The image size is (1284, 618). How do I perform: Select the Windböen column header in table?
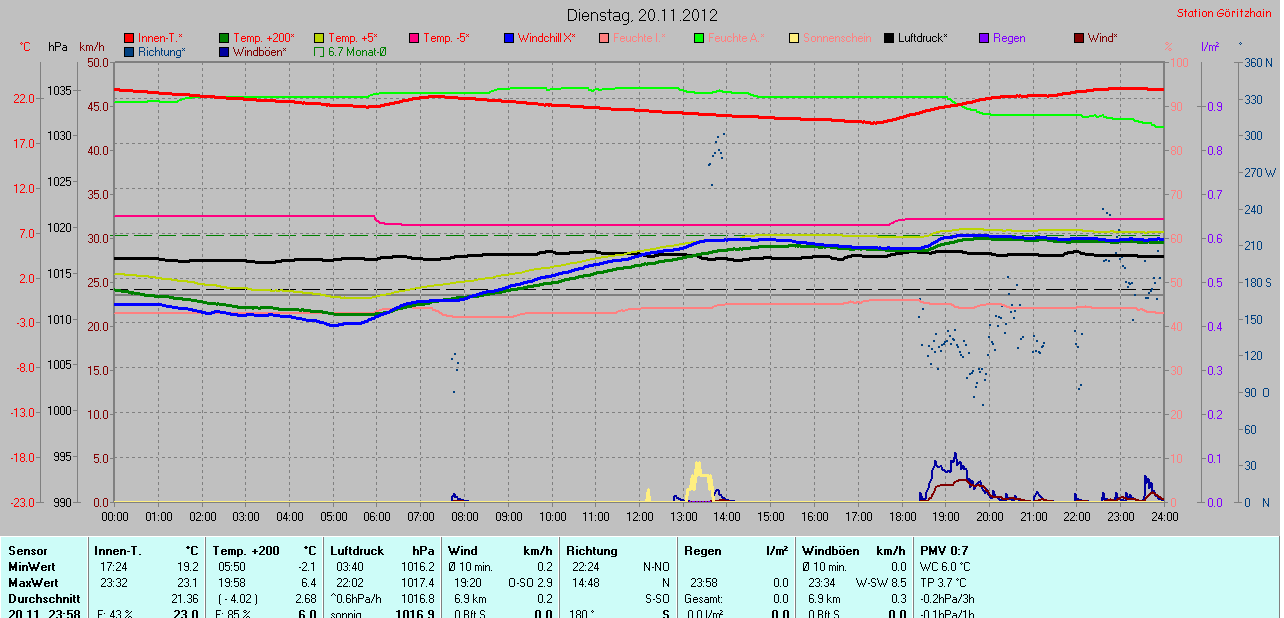tap(830, 551)
